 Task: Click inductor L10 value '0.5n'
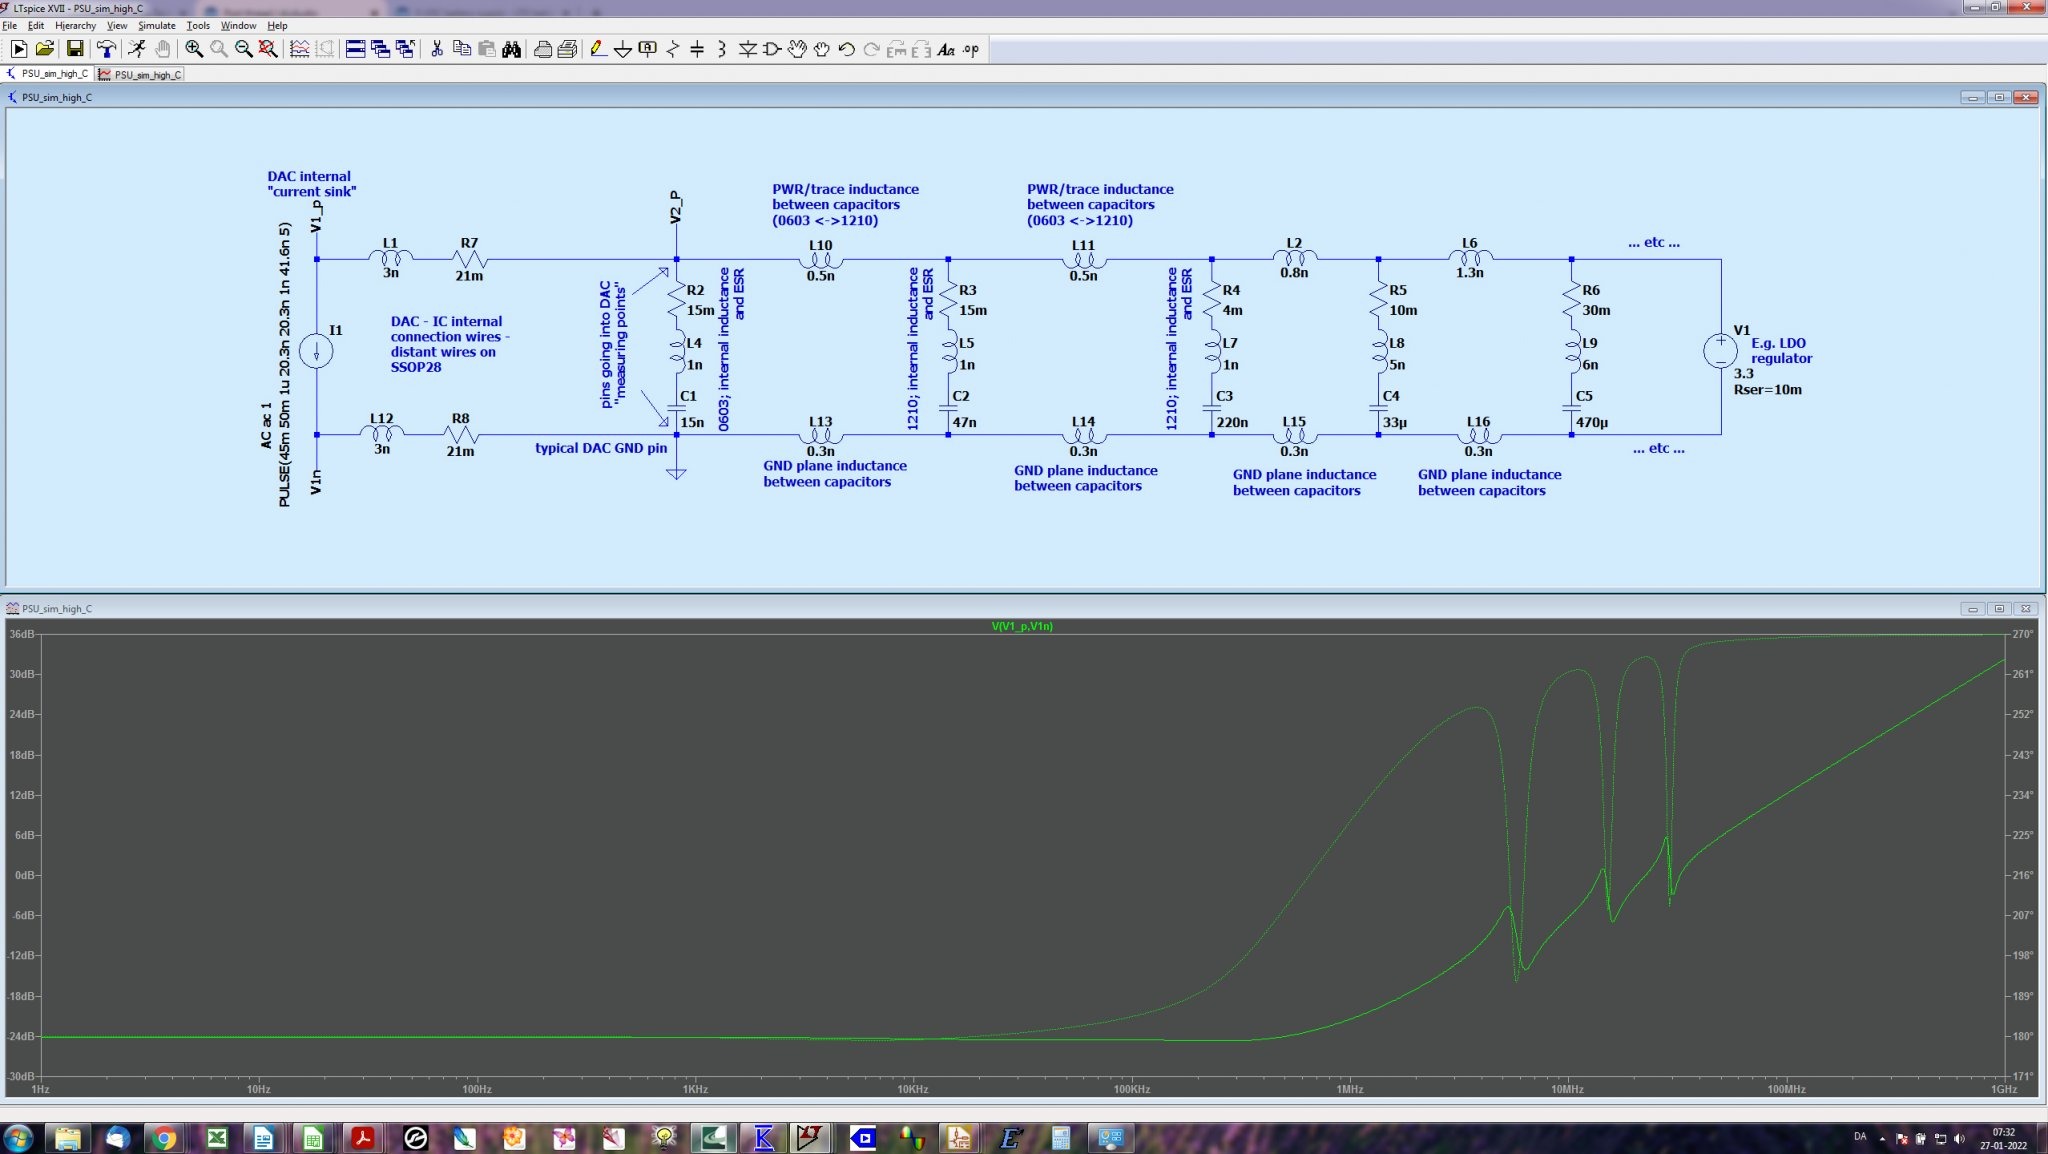(x=820, y=276)
